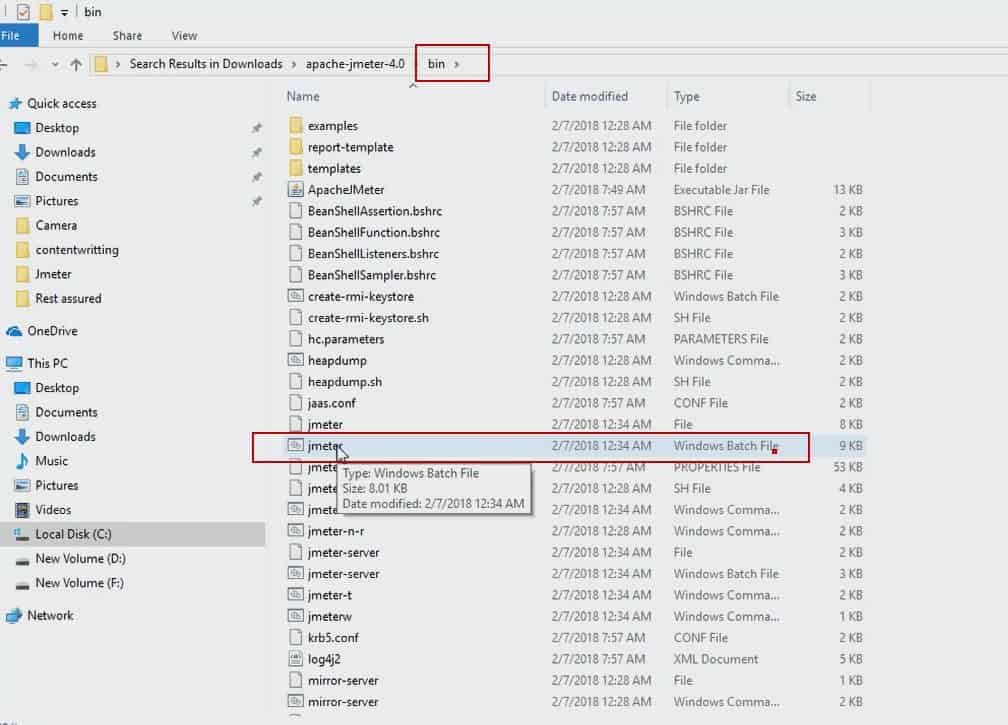Open Videos under This PC
The width and height of the screenshot is (1008, 725).
(53, 510)
